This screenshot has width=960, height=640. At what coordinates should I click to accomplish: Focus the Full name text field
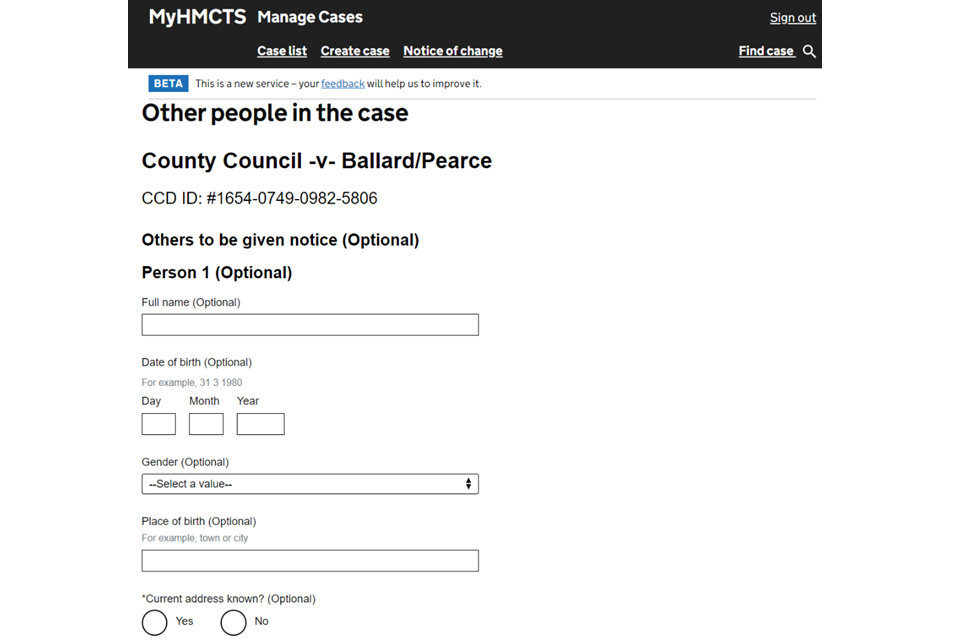click(x=310, y=325)
